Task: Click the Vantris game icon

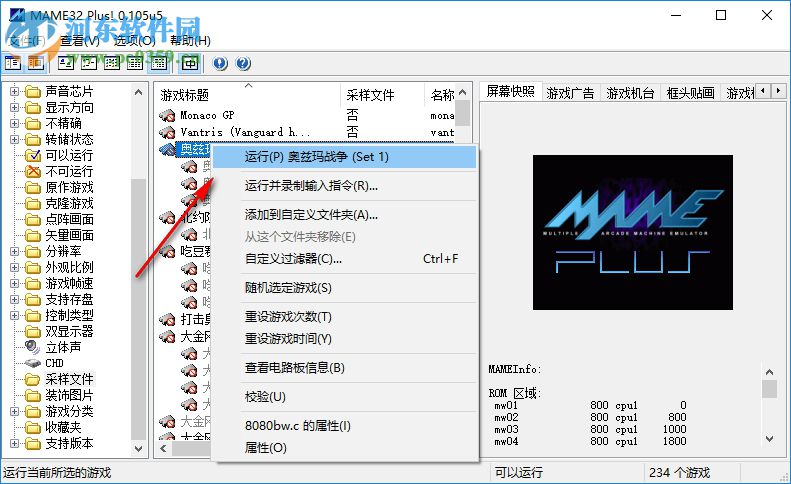Action: pos(167,133)
